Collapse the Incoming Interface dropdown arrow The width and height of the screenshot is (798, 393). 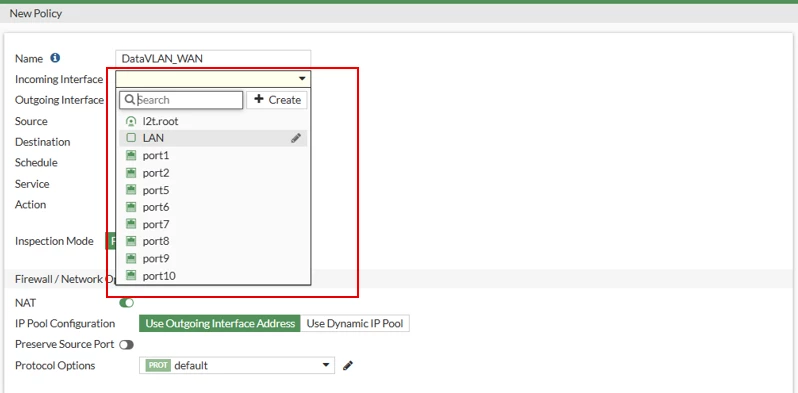click(x=302, y=79)
